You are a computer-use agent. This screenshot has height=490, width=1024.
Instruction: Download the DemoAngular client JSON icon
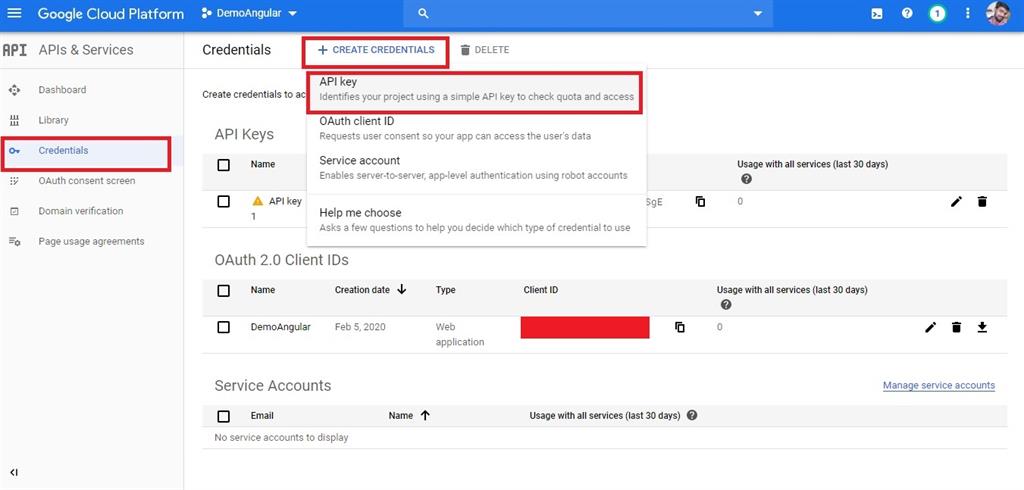982,327
